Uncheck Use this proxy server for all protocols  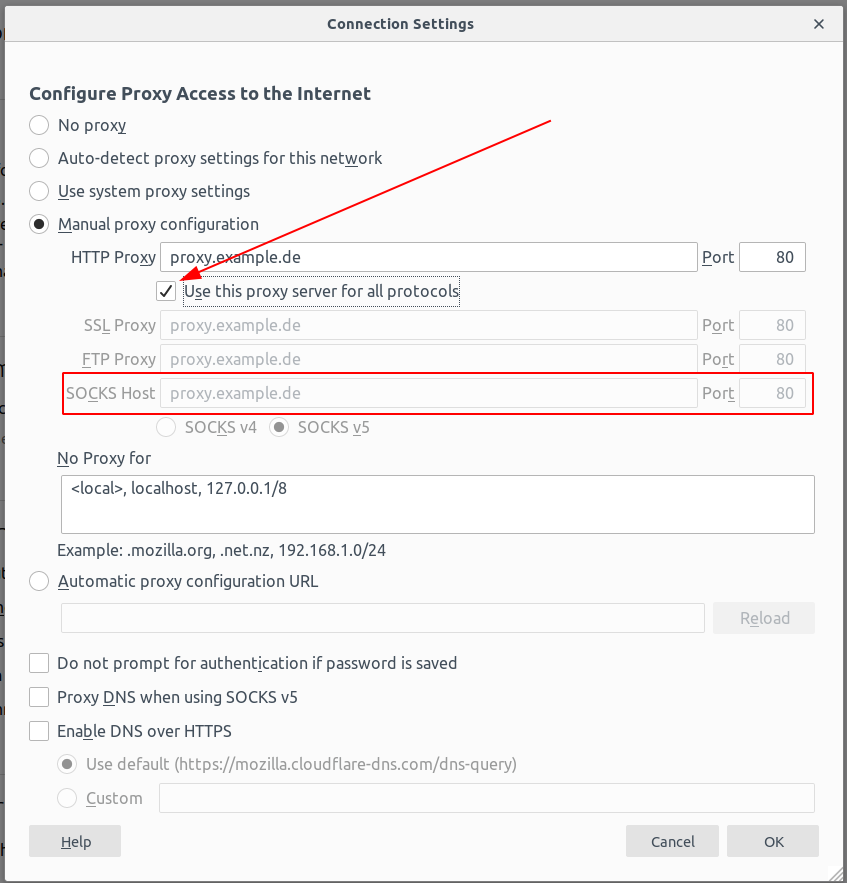165,291
